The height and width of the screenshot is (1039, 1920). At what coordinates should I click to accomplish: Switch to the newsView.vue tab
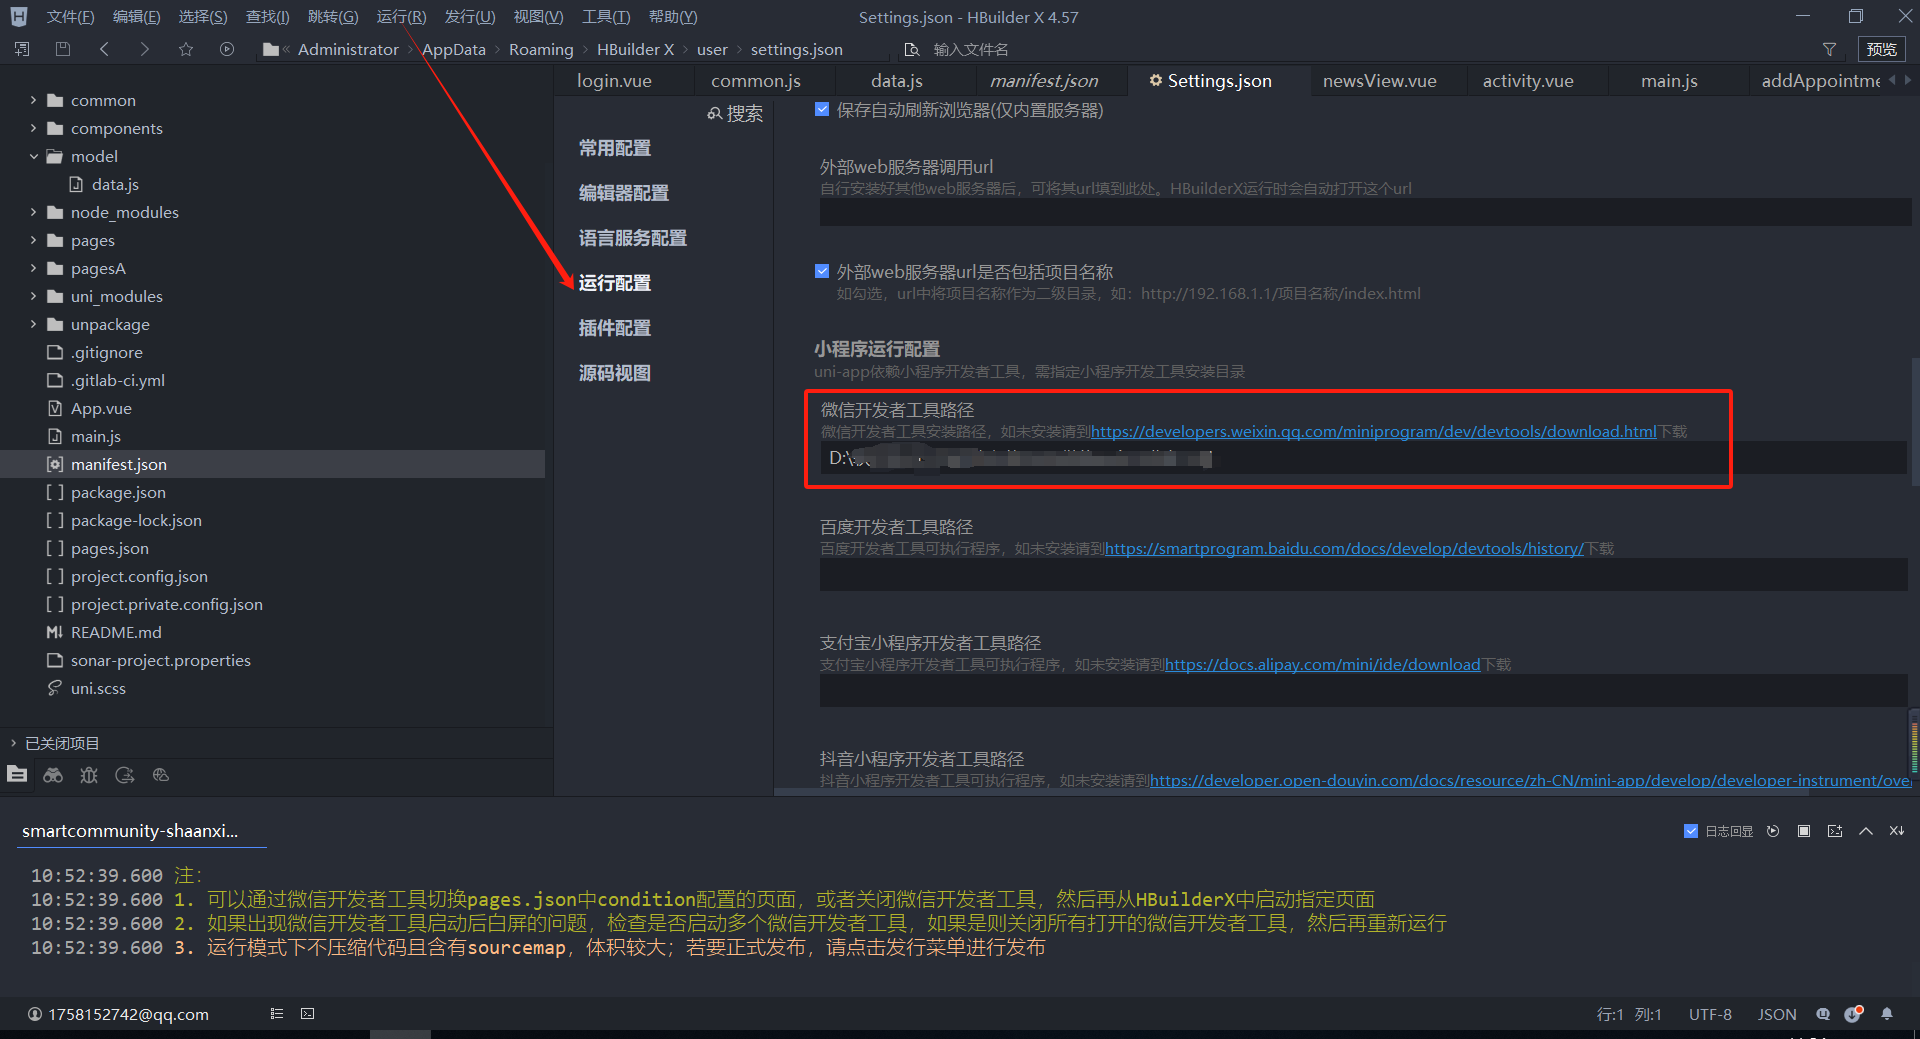pyautogui.click(x=1379, y=81)
